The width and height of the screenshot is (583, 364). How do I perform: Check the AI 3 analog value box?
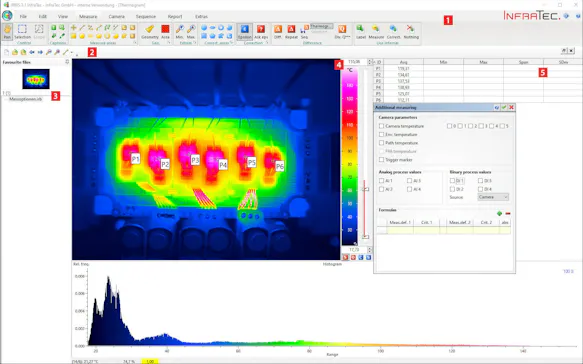(x=409, y=181)
